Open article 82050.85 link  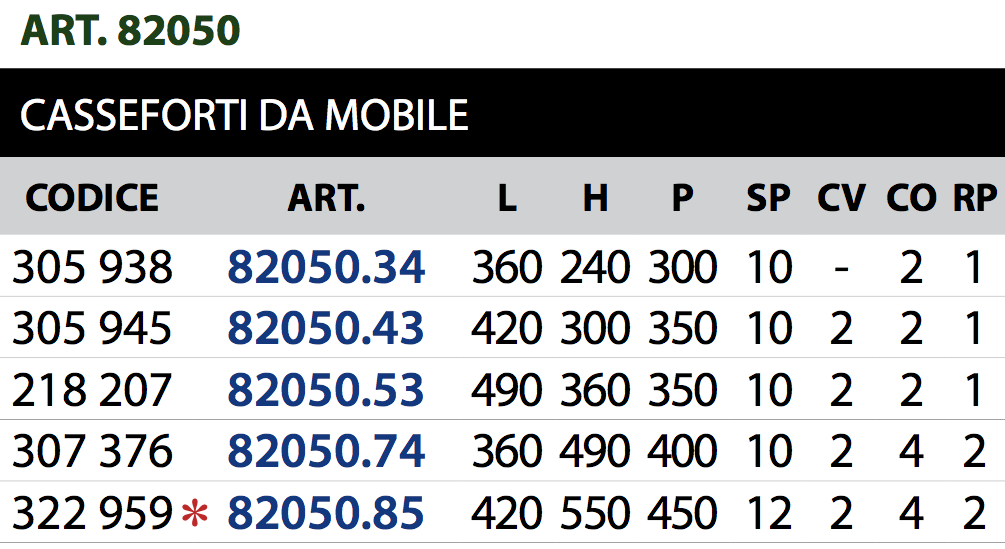point(326,514)
